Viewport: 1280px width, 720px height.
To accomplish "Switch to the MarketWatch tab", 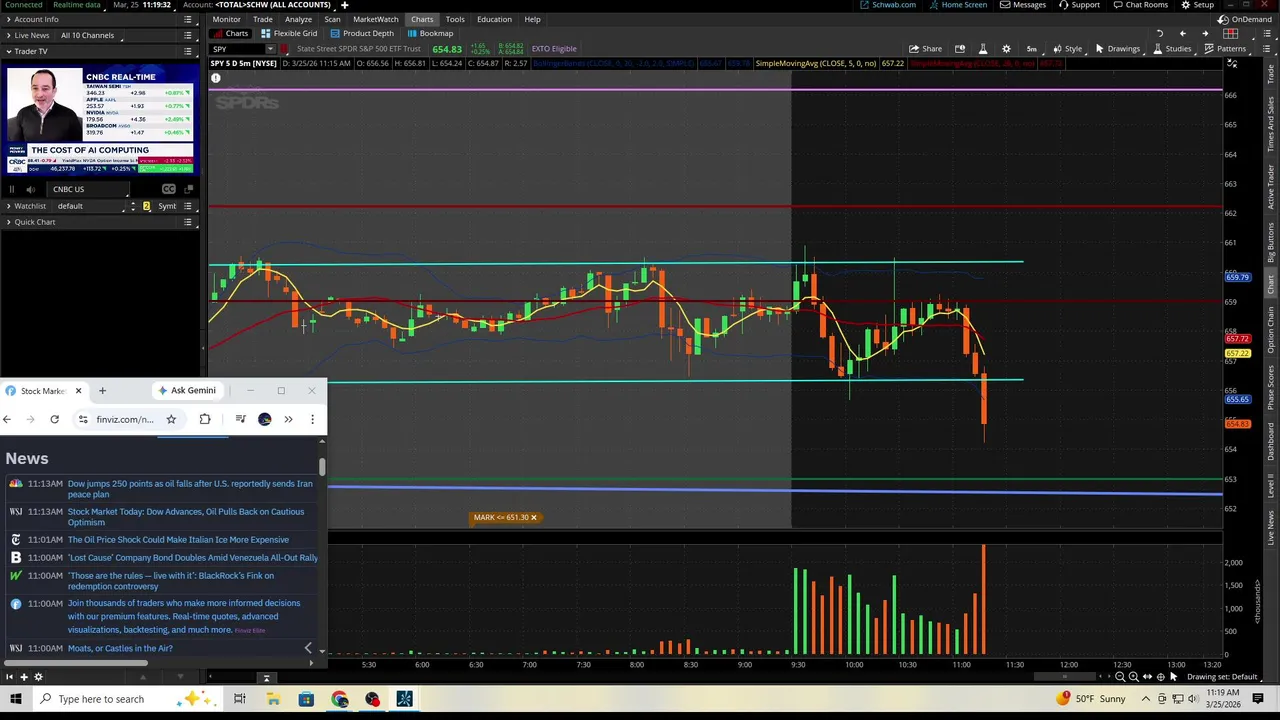I will coord(375,19).
